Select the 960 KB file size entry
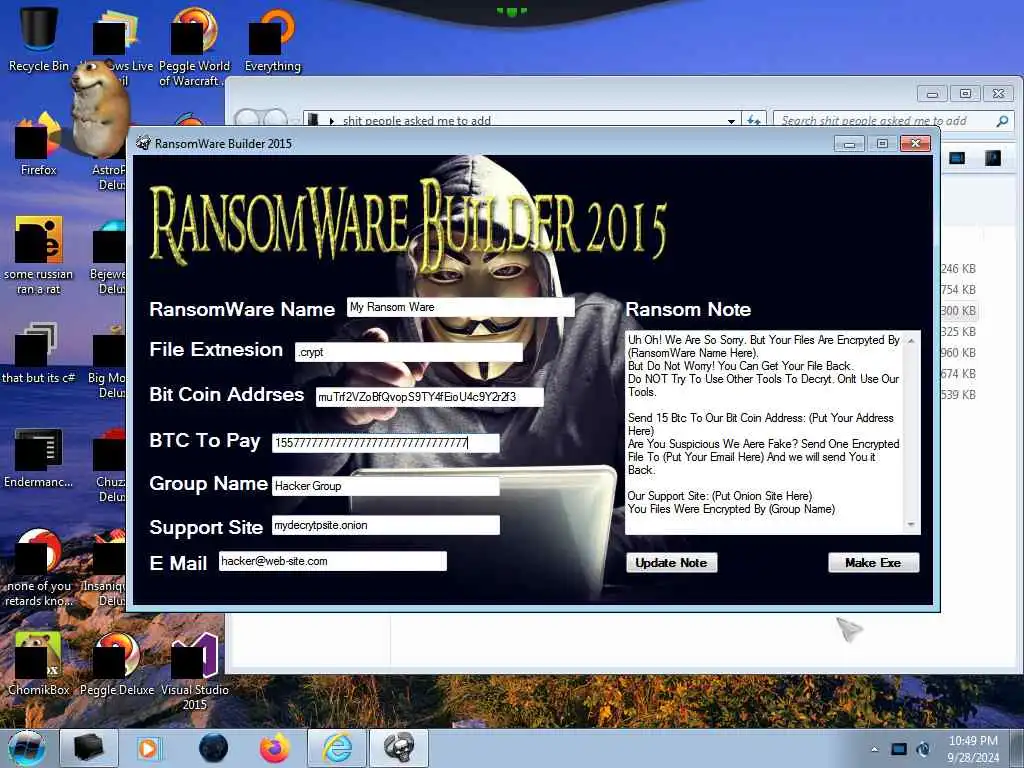Screen dimensions: 1024x768 [958, 353]
